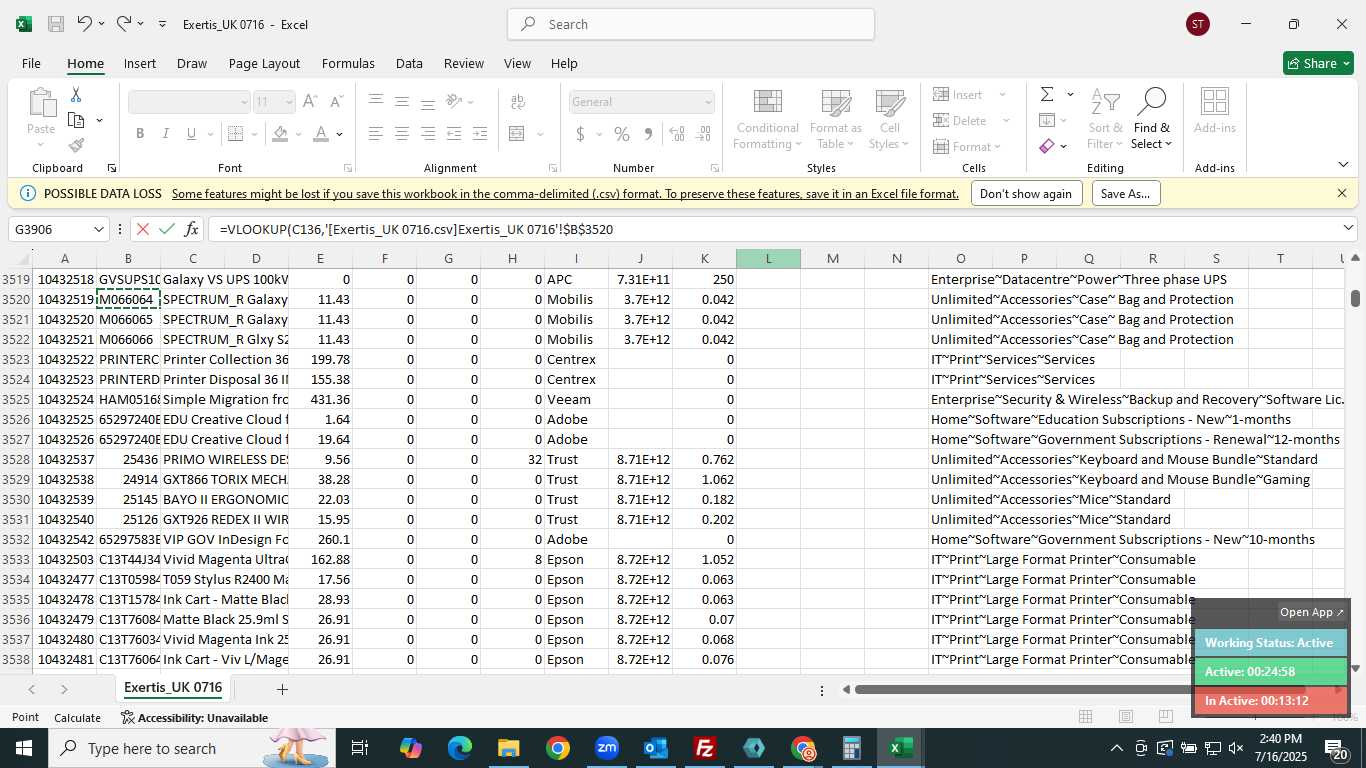The height and width of the screenshot is (768, 1366).
Task: Open the font name dropdown
Action: coord(244,102)
